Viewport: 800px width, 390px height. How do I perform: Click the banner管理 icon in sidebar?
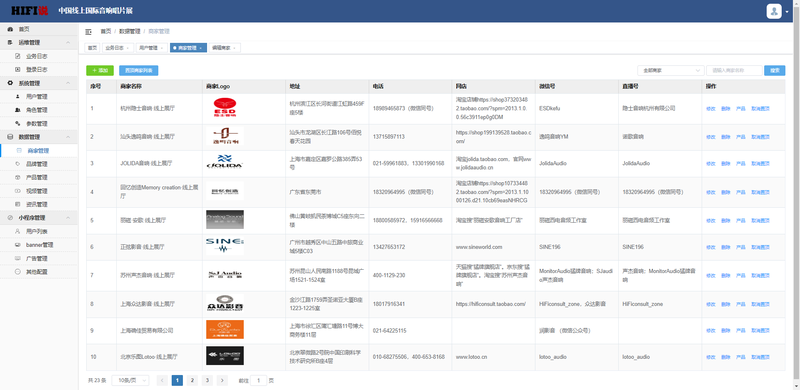pyautogui.click(x=18, y=245)
